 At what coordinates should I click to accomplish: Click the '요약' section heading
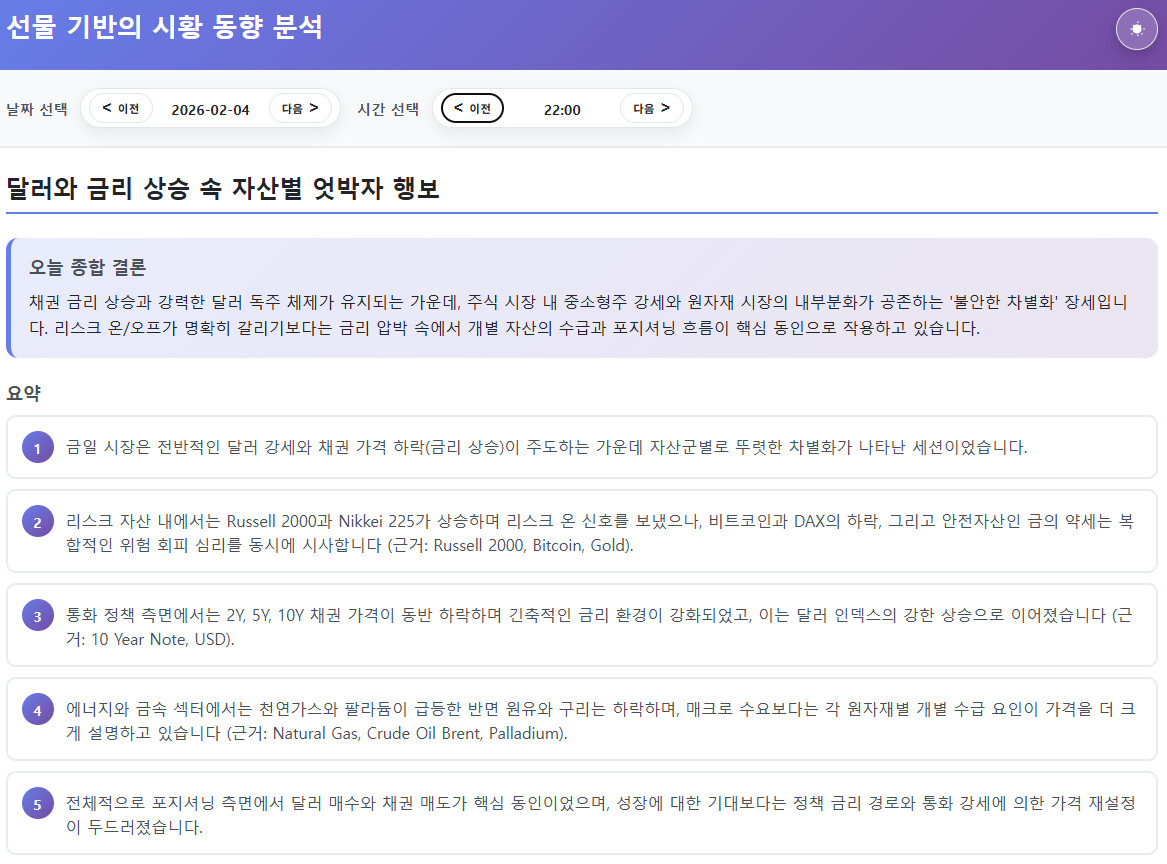[23, 393]
